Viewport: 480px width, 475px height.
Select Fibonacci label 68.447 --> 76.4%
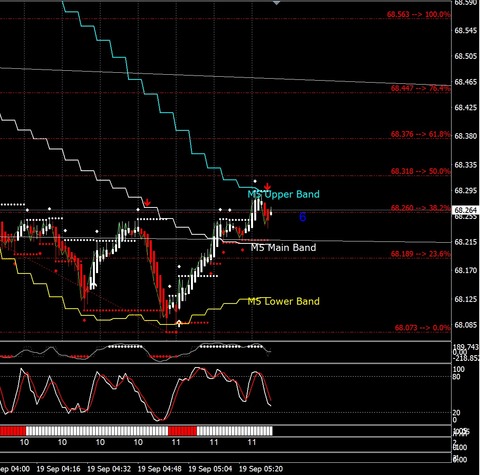click(x=420, y=88)
